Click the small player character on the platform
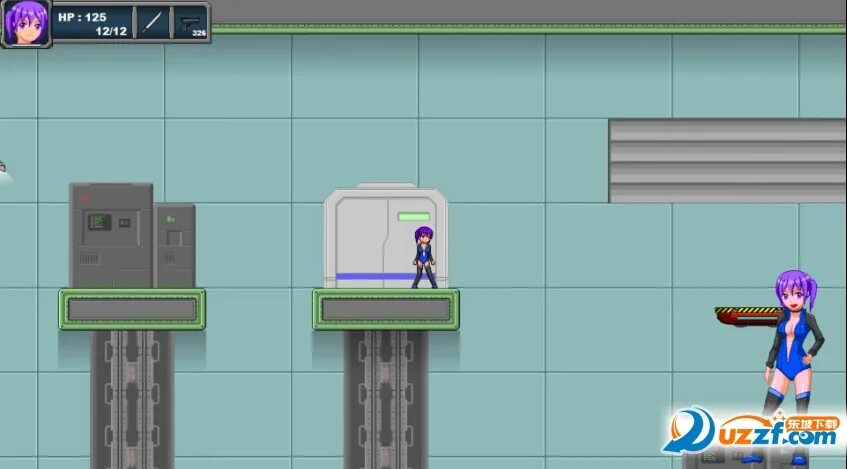The width and height of the screenshot is (847, 469). [424, 257]
